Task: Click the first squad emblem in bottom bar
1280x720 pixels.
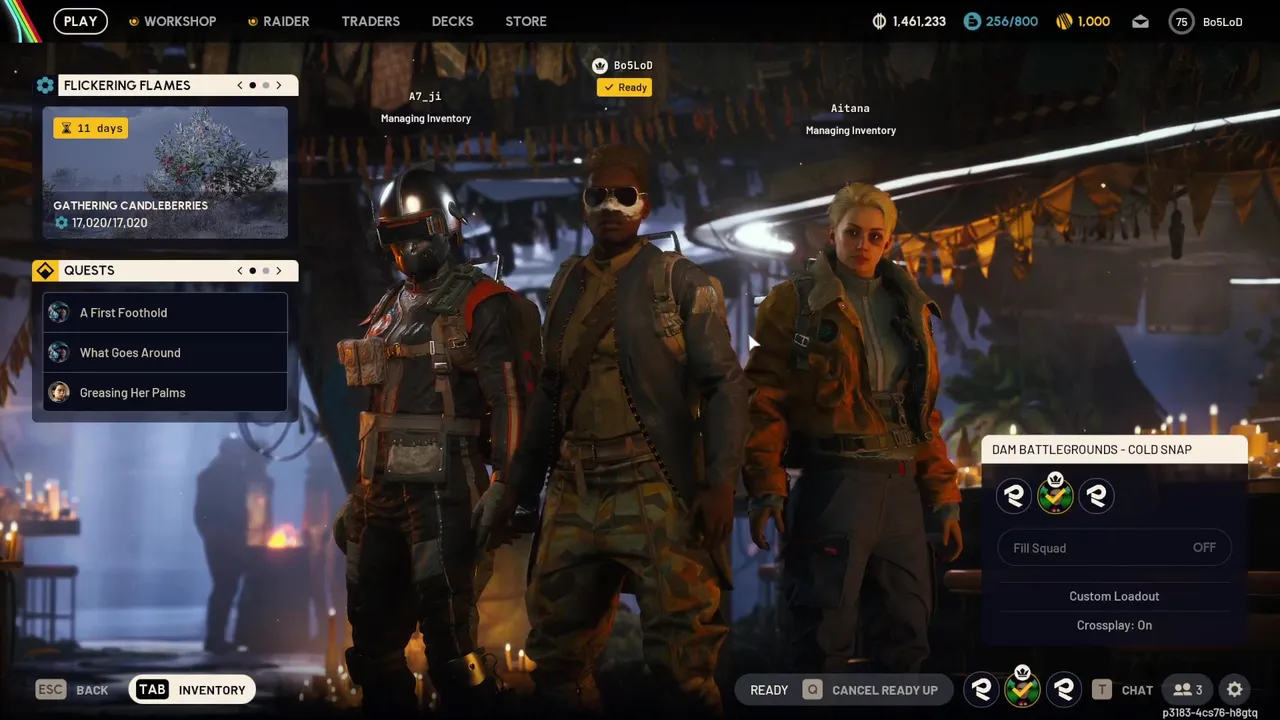Action: [981, 689]
